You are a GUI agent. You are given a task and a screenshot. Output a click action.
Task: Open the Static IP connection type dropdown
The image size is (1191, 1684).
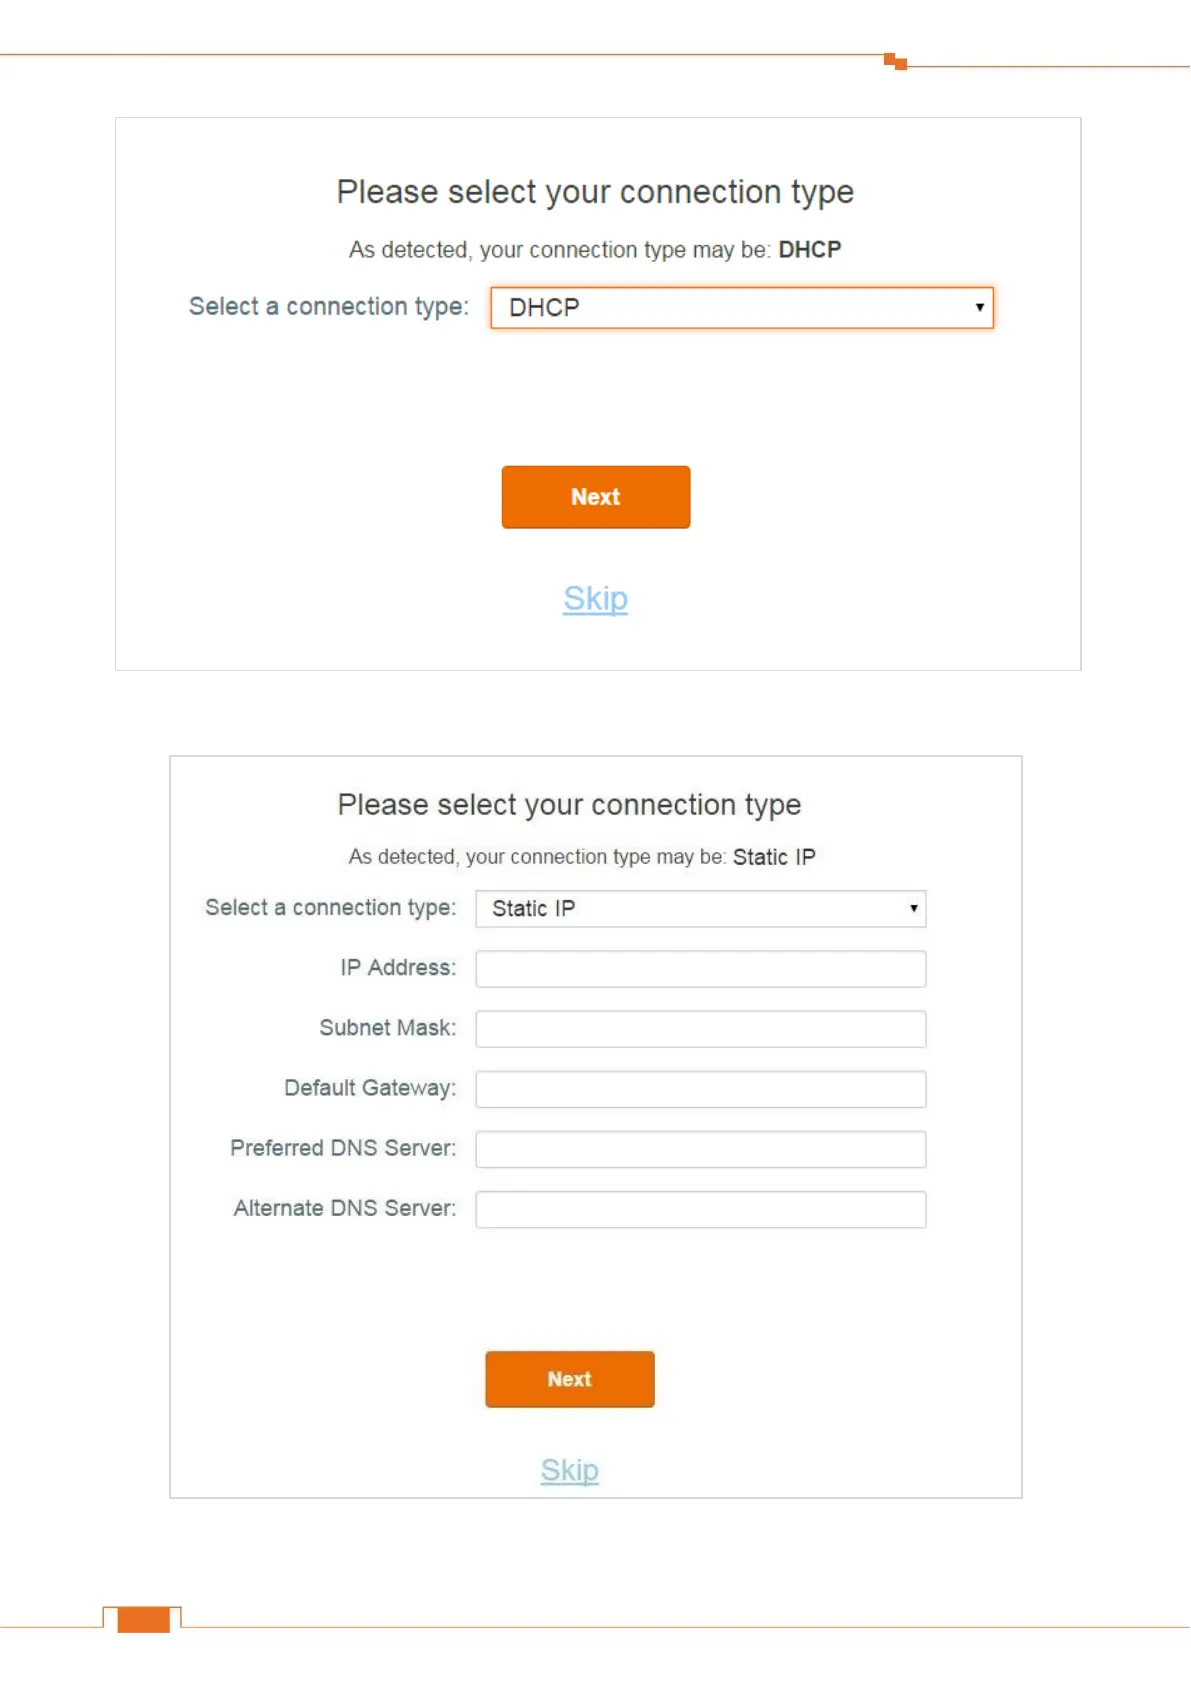pos(700,909)
